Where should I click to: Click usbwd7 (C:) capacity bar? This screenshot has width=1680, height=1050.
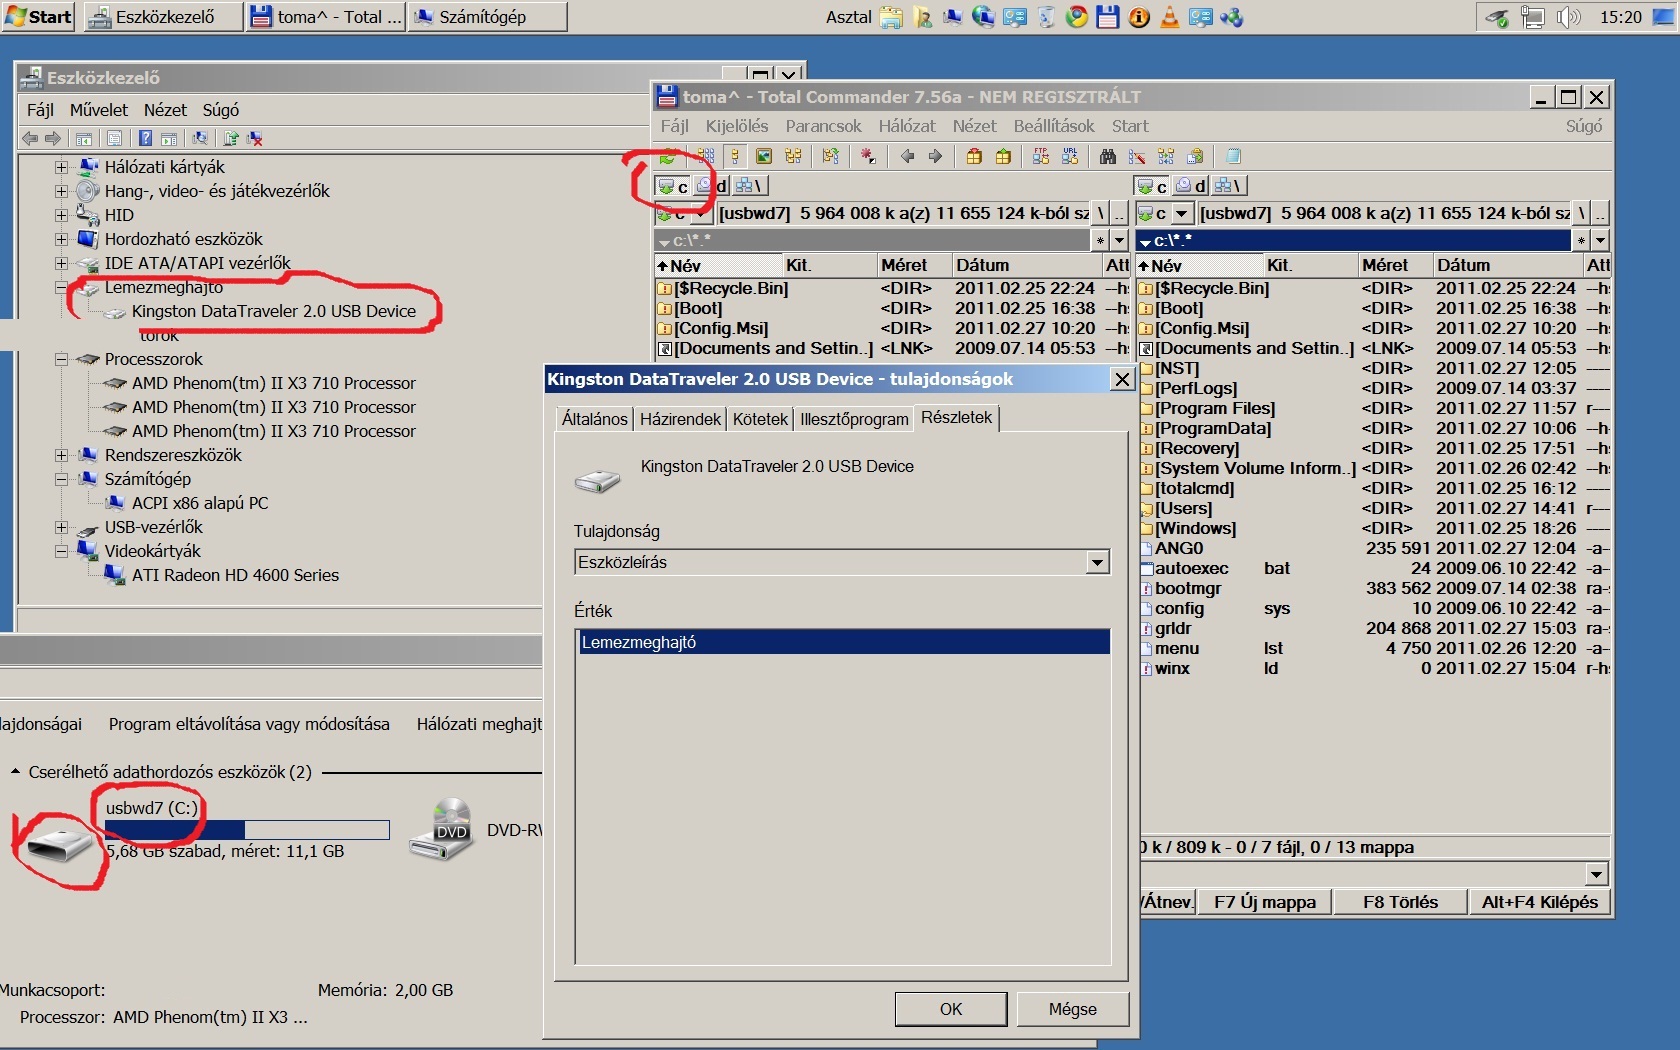click(247, 830)
